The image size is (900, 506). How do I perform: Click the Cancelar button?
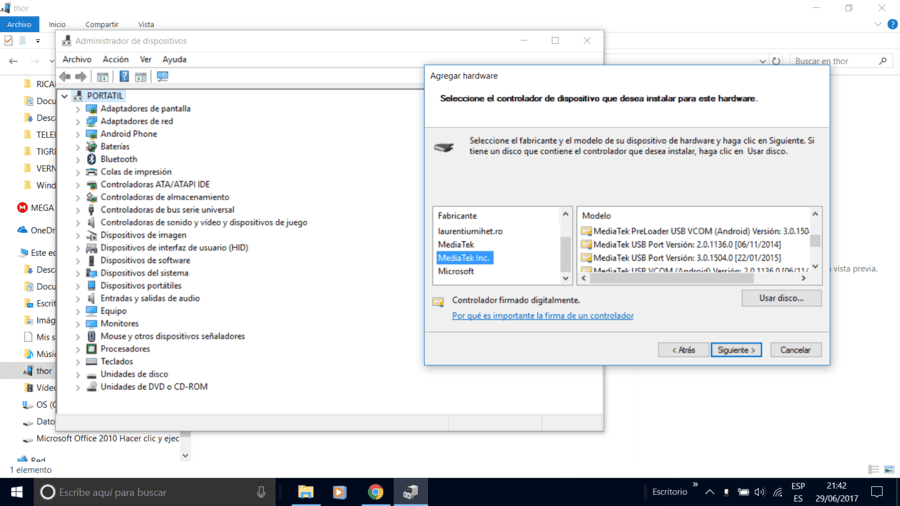(795, 350)
